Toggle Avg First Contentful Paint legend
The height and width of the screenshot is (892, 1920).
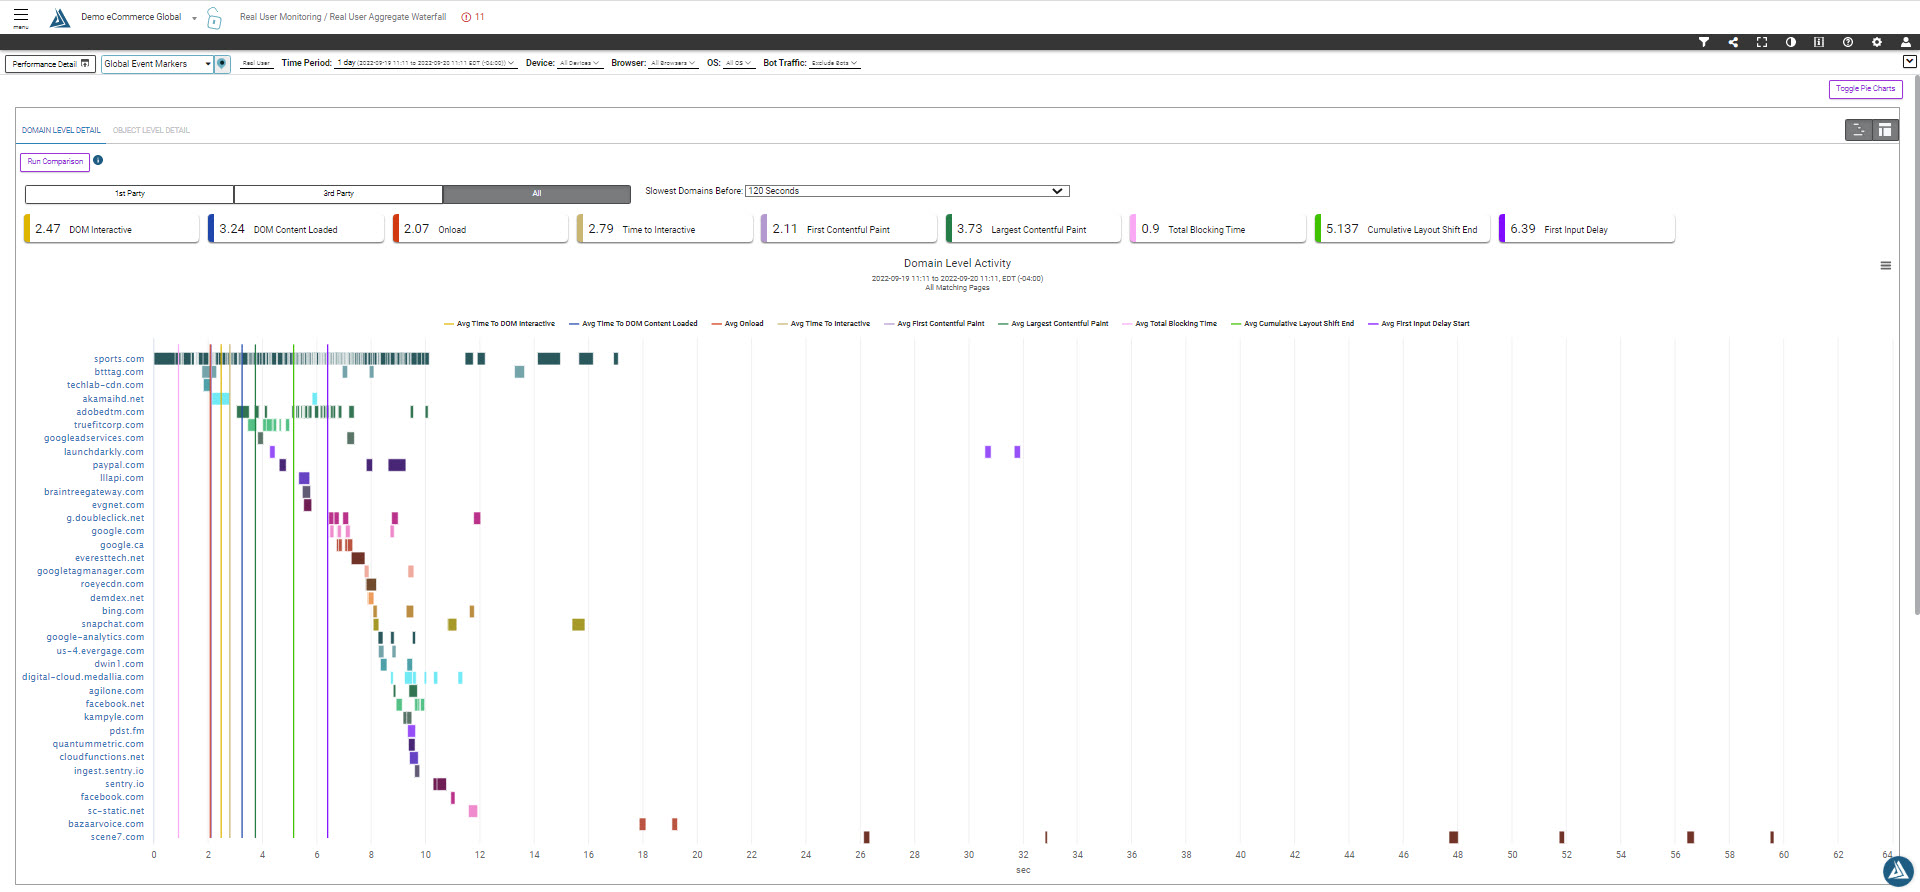point(934,324)
